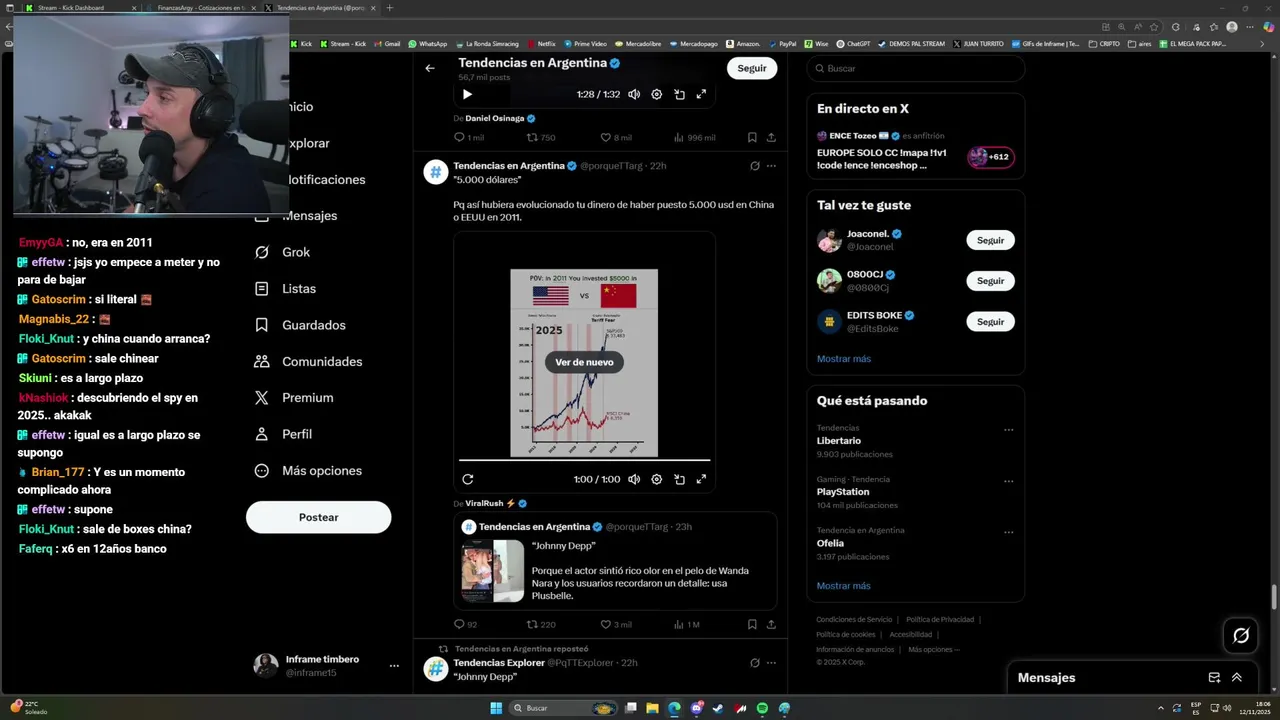
Task: Share the Daniel Osinaga video post
Action: click(771, 137)
